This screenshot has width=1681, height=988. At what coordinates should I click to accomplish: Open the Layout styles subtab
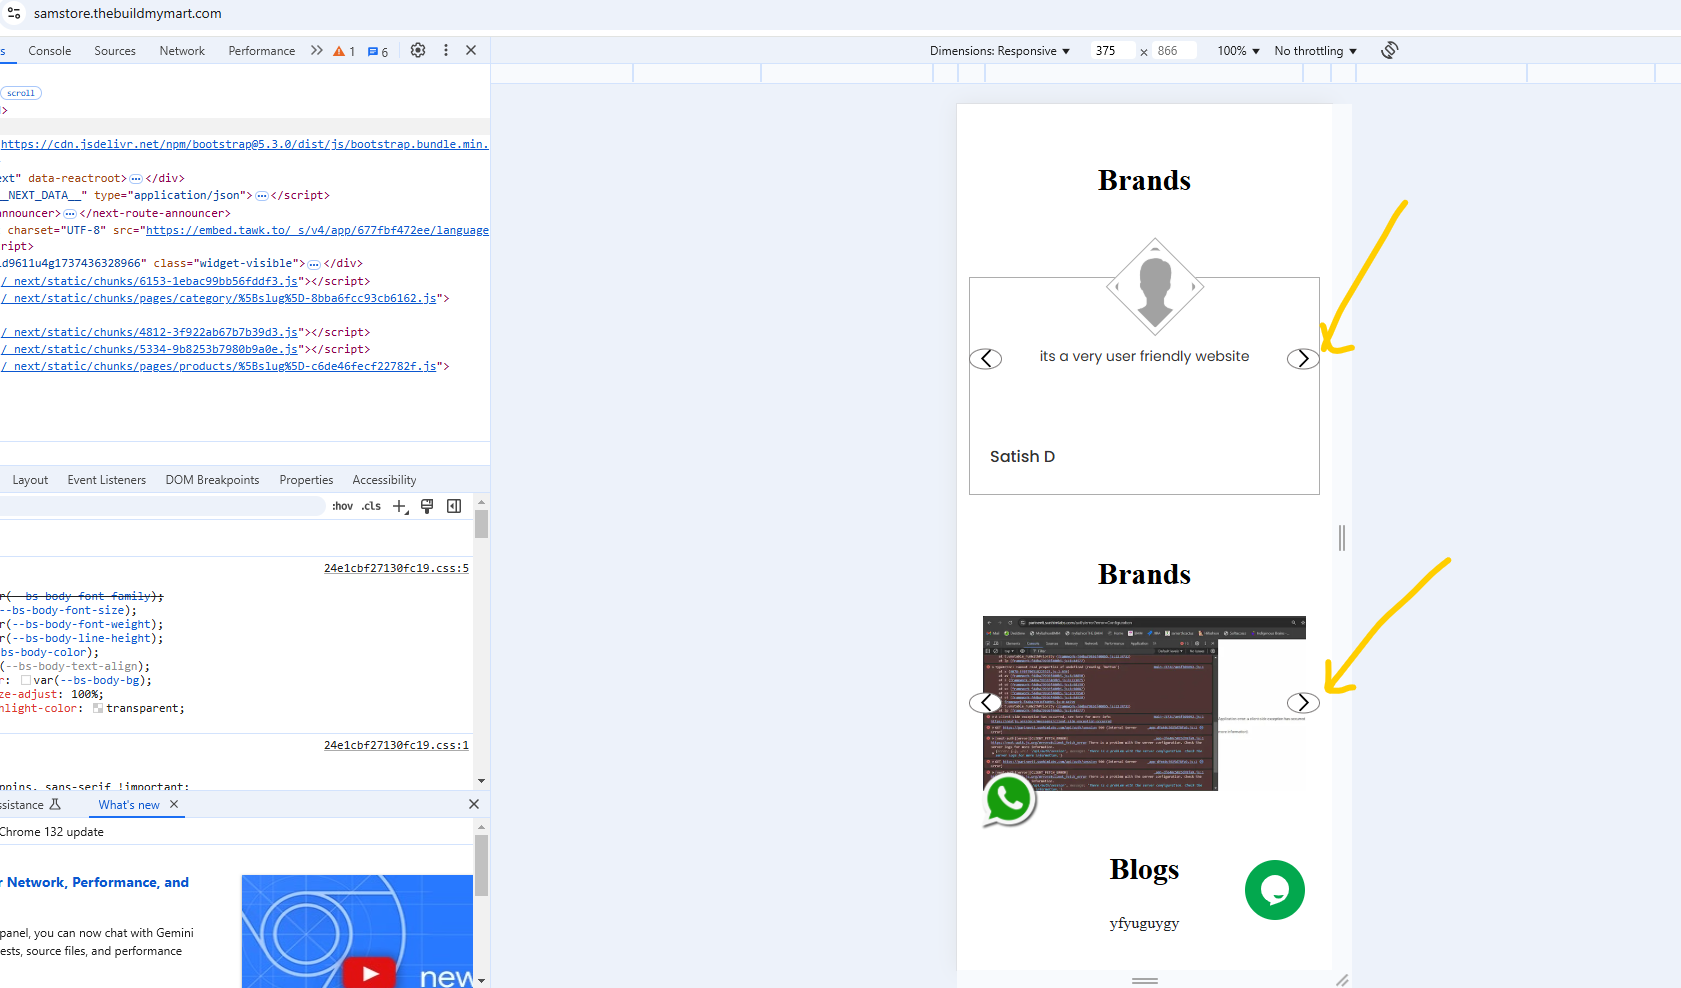30,480
